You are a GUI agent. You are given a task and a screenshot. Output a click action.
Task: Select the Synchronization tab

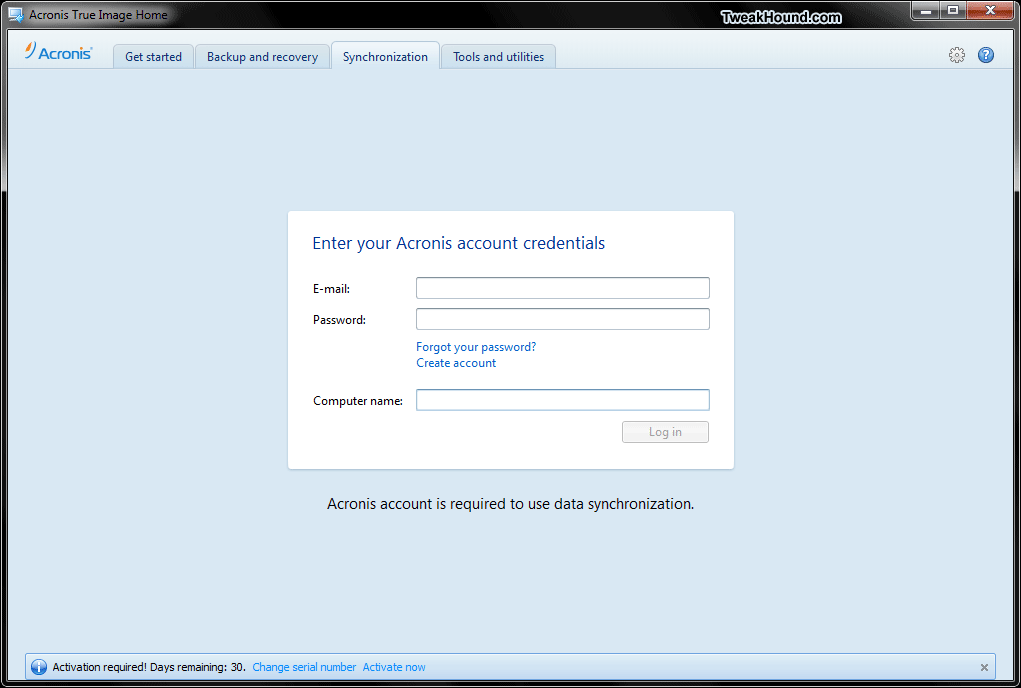[385, 57]
